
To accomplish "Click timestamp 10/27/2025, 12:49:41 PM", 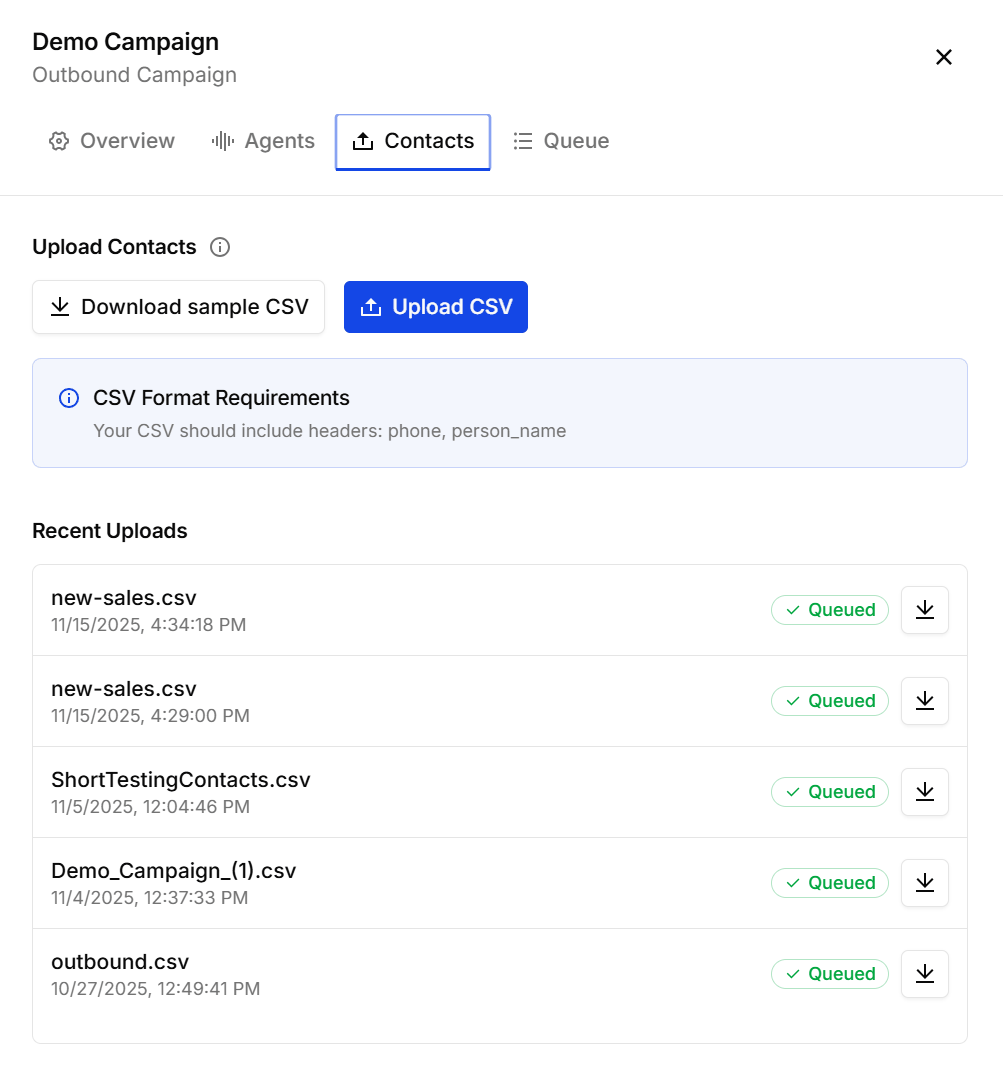I will [155, 989].
